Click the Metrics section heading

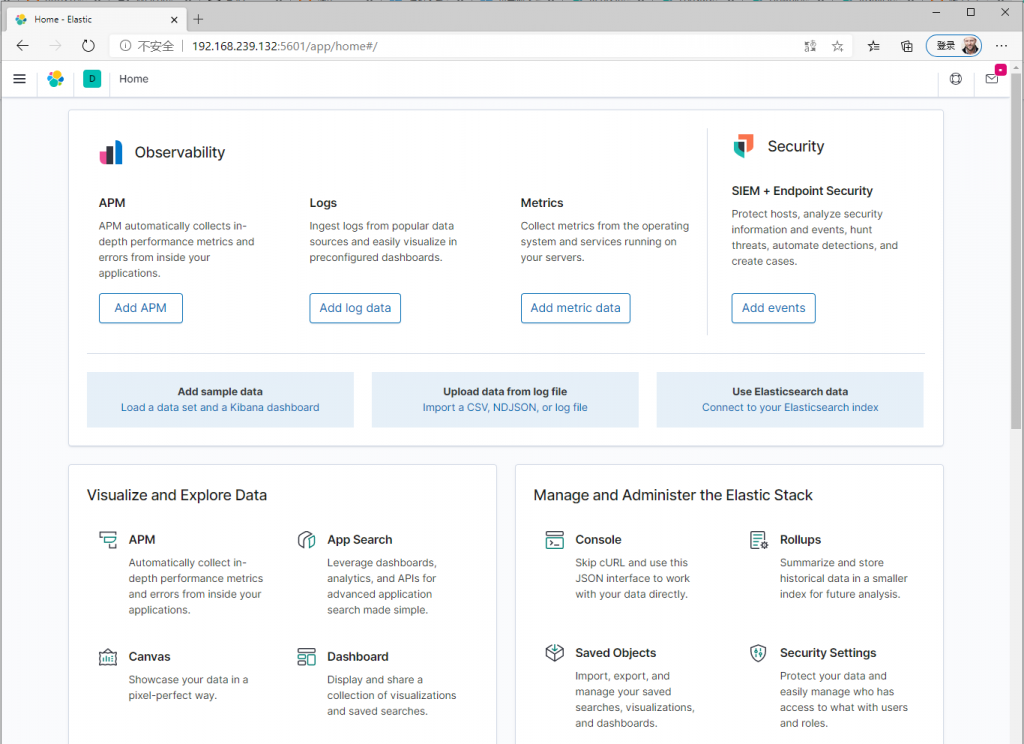click(x=542, y=203)
